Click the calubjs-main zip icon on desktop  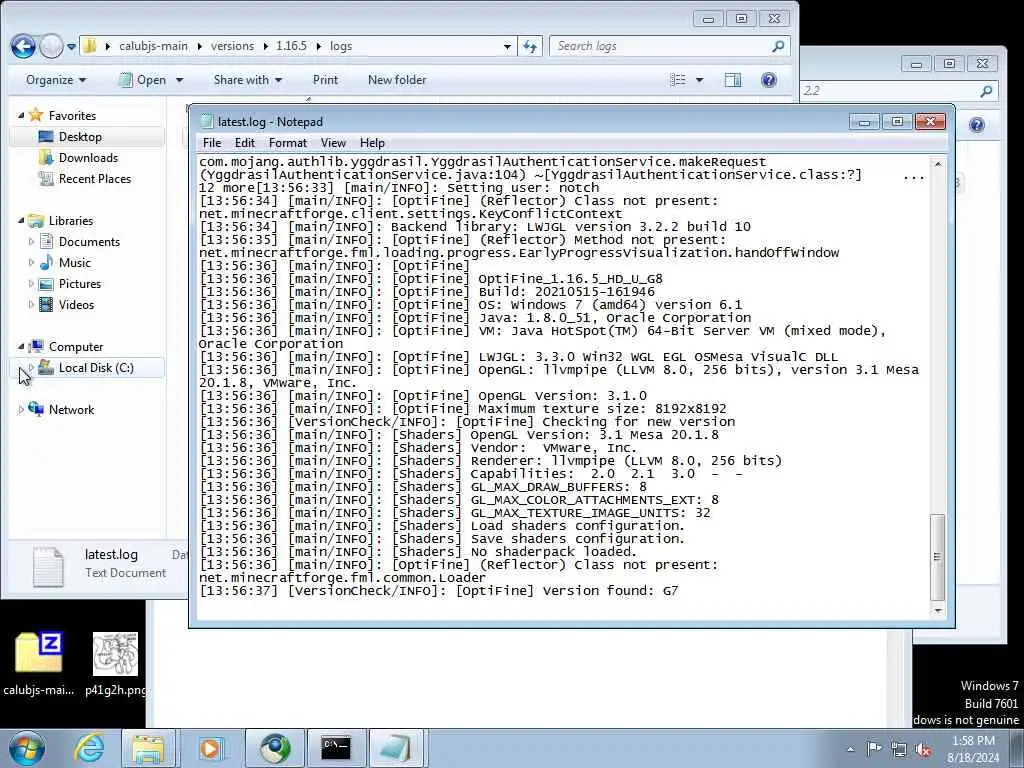click(x=39, y=652)
